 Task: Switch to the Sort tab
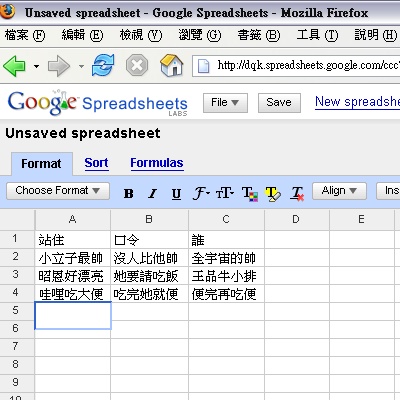click(96, 163)
